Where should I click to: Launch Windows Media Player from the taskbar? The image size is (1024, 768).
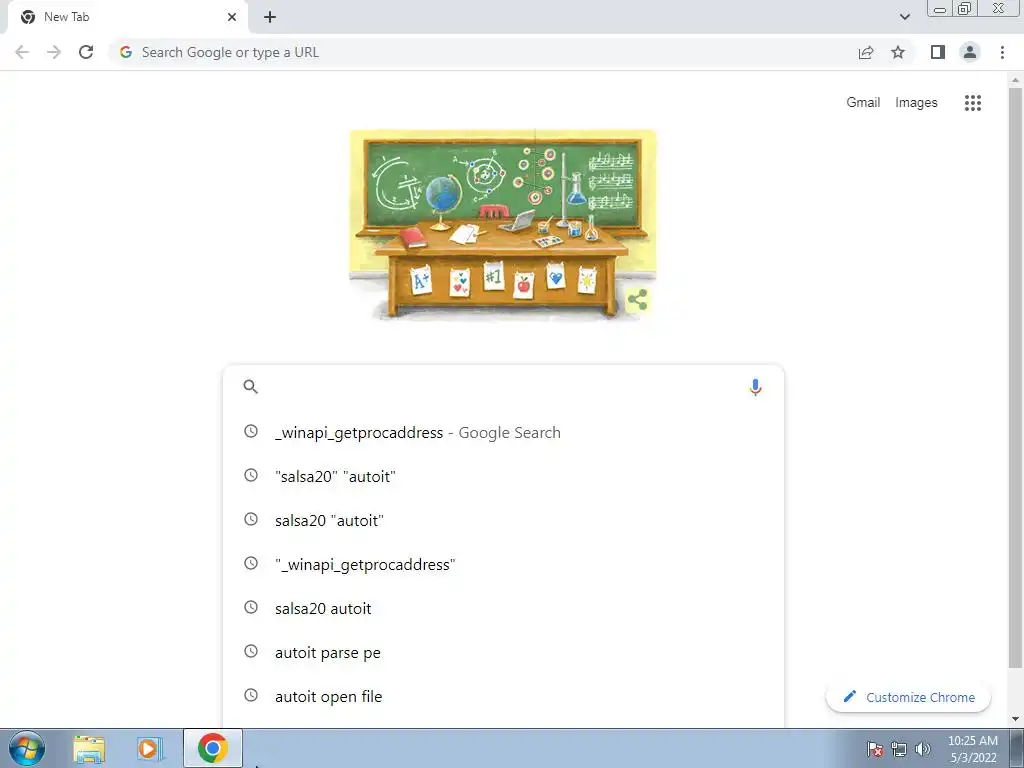(x=150, y=748)
